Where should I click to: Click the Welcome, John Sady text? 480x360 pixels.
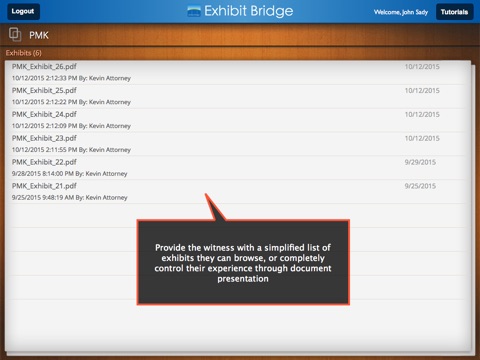point(401,12)
